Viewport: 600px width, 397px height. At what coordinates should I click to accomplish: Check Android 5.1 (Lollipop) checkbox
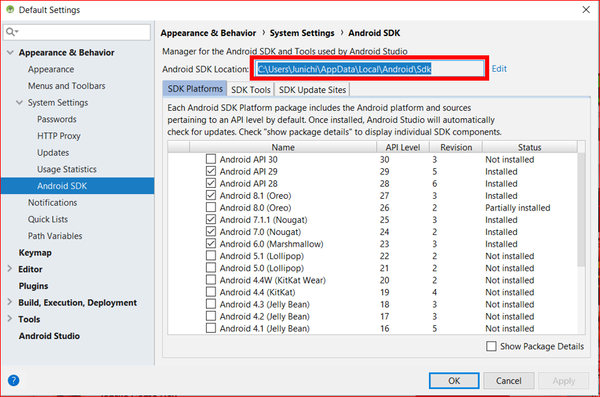click(211, 255)
